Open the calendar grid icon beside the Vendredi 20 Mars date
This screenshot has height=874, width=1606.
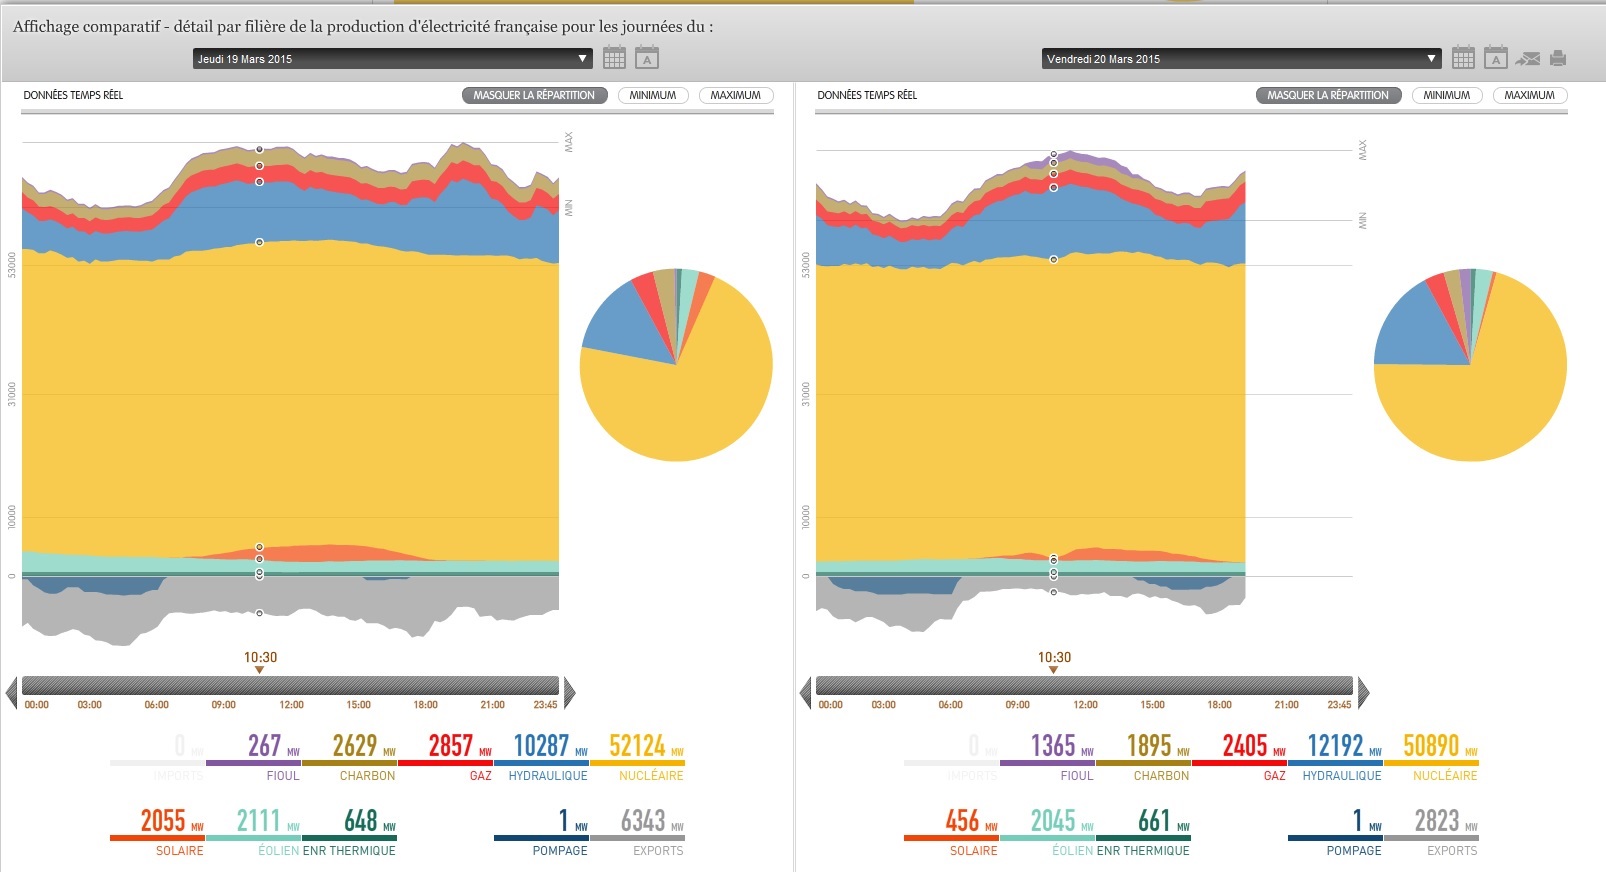click(x=1463, y=58)
